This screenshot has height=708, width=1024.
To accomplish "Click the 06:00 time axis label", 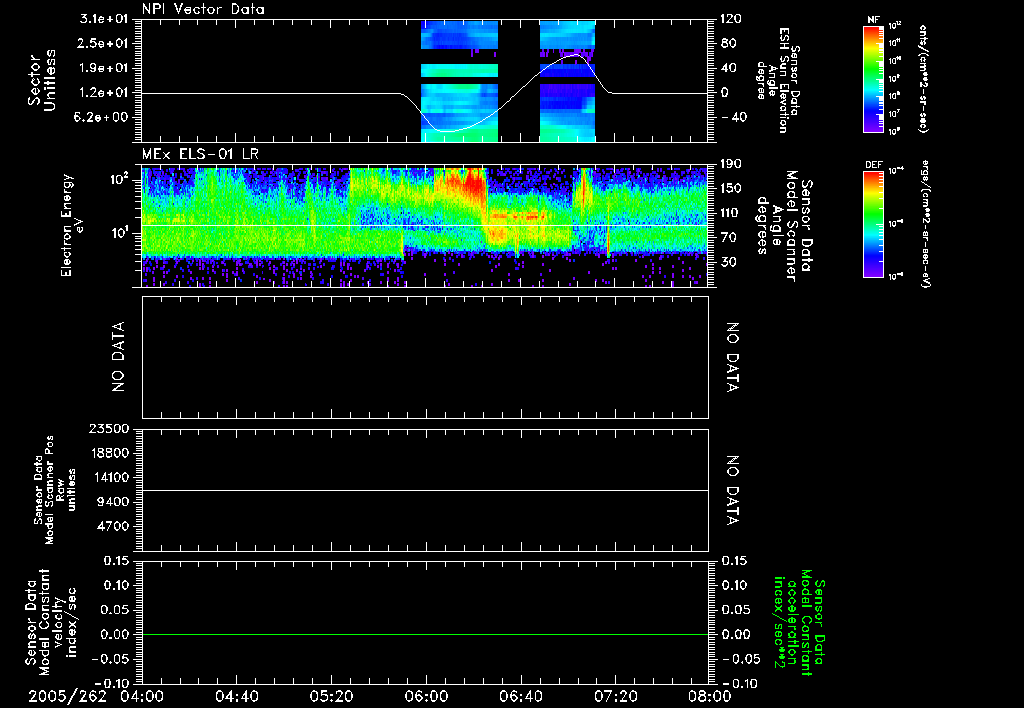I will coord(426,697).
